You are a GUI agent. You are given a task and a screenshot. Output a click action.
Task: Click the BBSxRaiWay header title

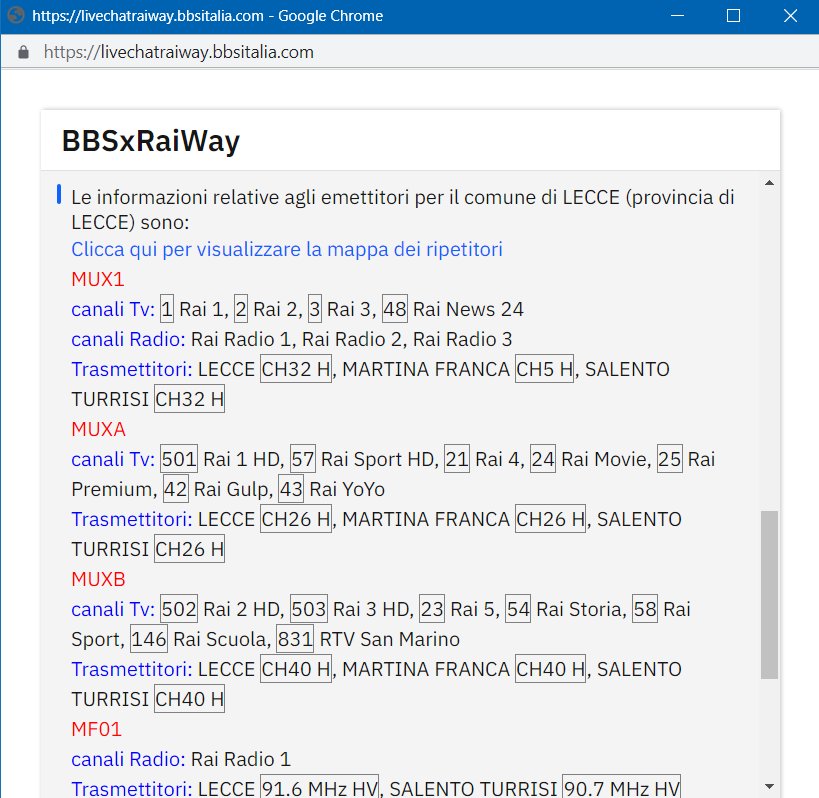click(x=150, y=141)
